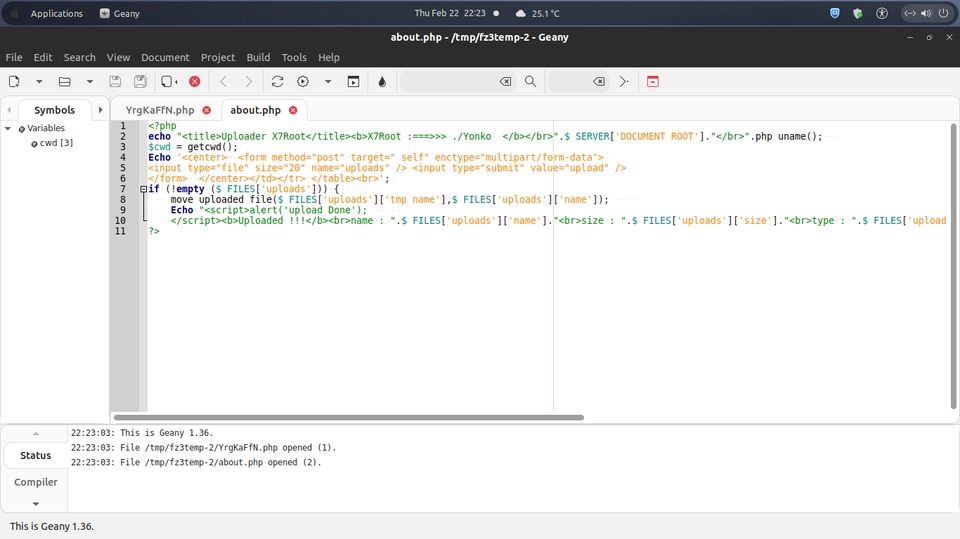Navigate back one location
Screen dimensions: 960x539
tap(223, 81)
